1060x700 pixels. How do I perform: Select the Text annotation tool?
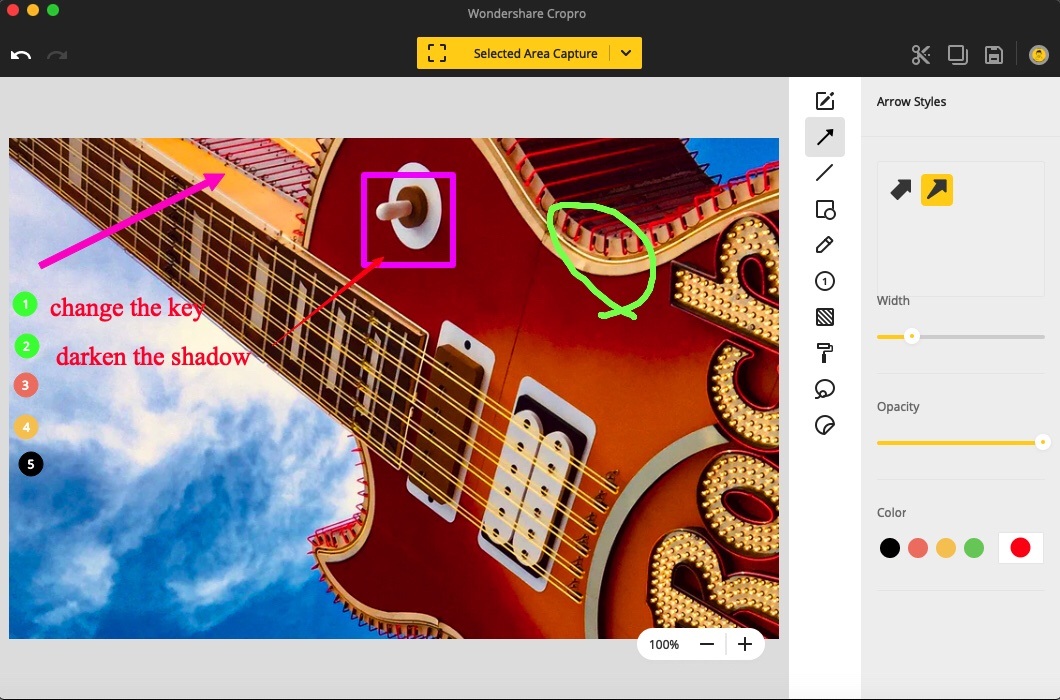tap(824, 100)
